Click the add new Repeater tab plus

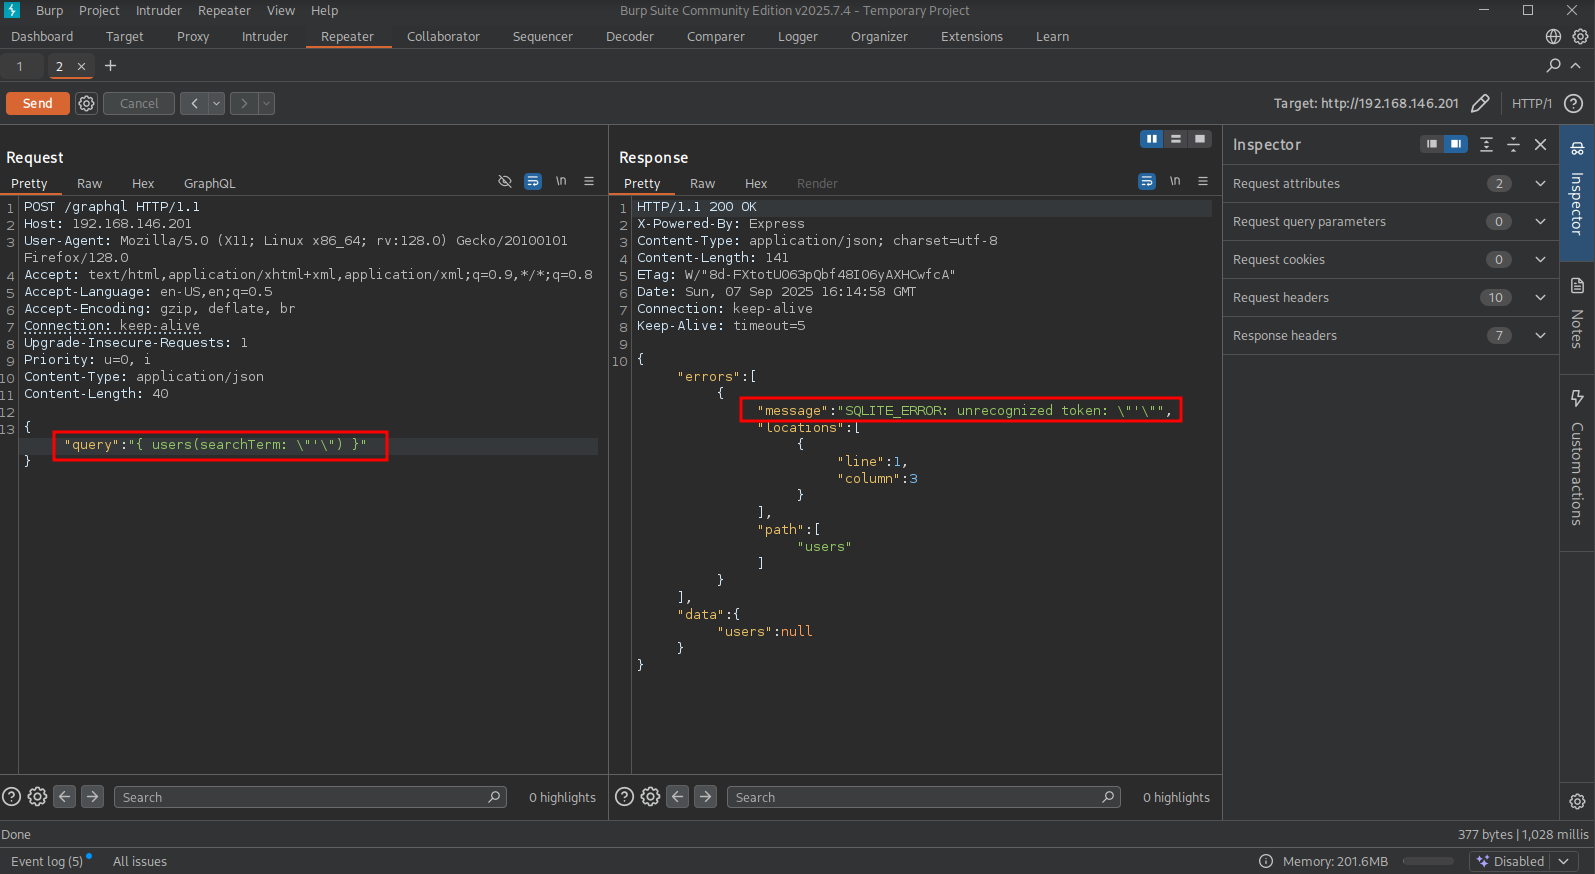coord(111,66)
